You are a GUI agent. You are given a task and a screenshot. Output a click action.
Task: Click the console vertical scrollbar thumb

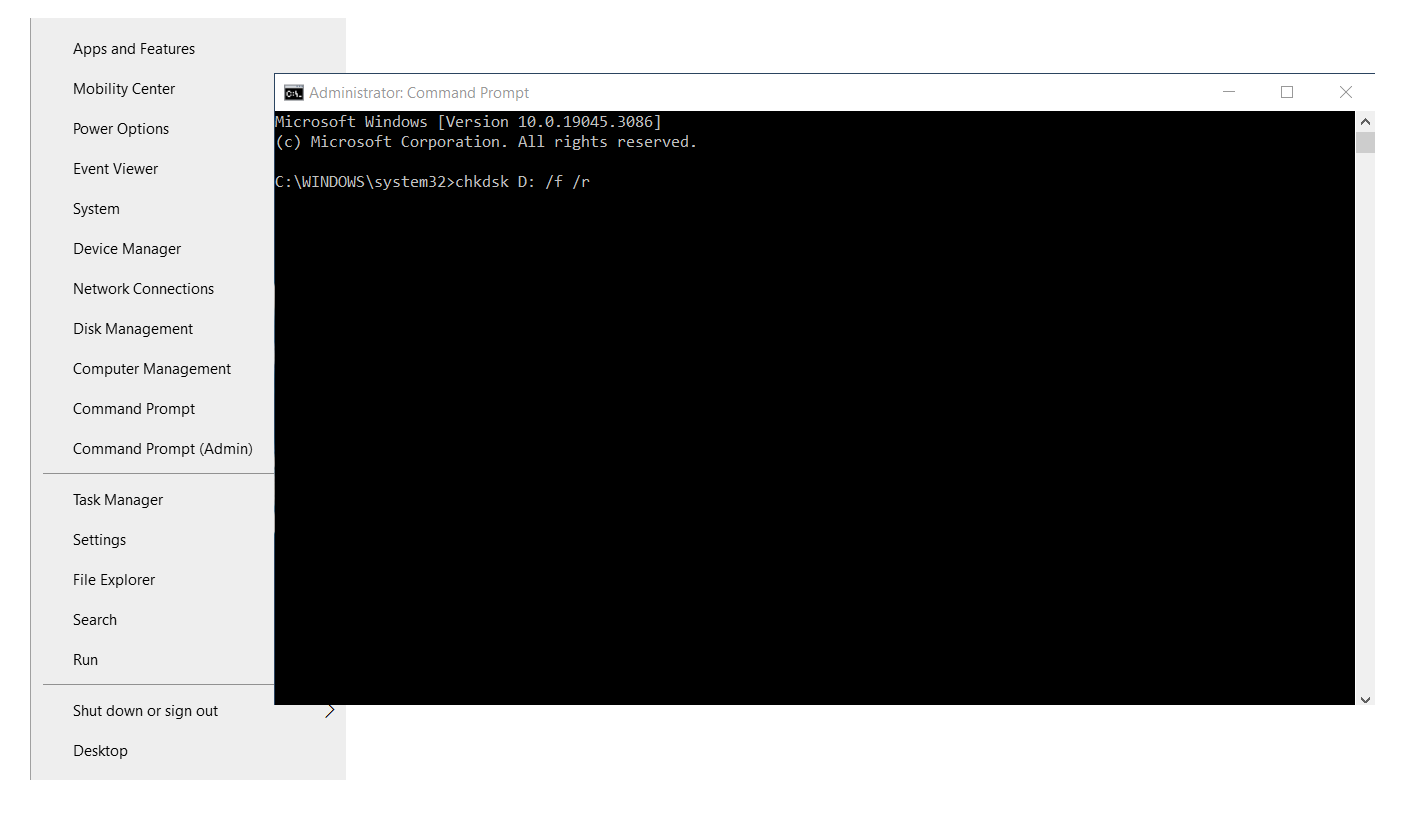click(x=1365, y=142)
